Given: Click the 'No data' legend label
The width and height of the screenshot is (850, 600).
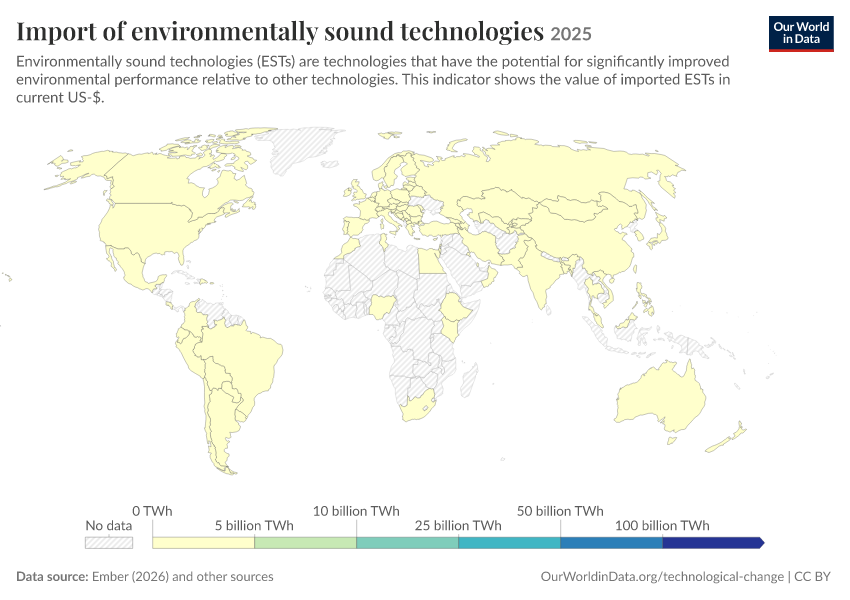Looking at the screenshot, I should point(108,526).
